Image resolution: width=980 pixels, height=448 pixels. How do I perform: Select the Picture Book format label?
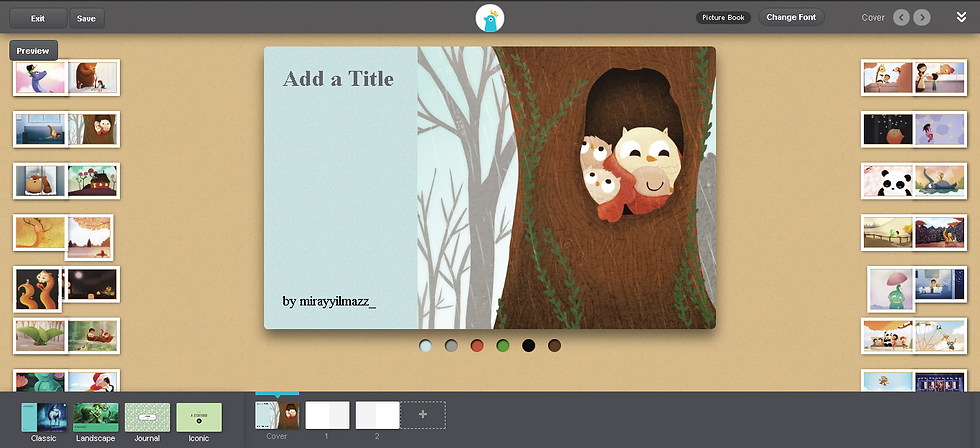[x=723, y=17]
